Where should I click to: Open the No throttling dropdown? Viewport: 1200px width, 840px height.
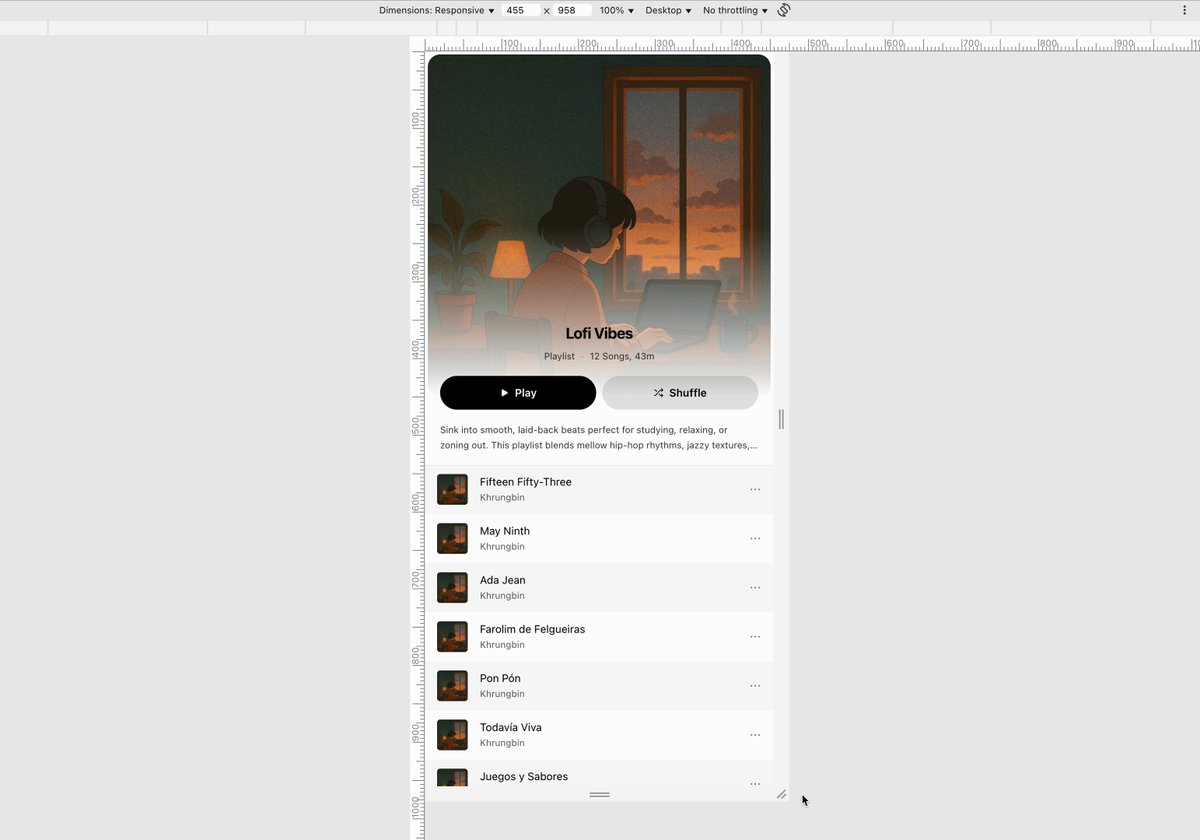point(735,10)
